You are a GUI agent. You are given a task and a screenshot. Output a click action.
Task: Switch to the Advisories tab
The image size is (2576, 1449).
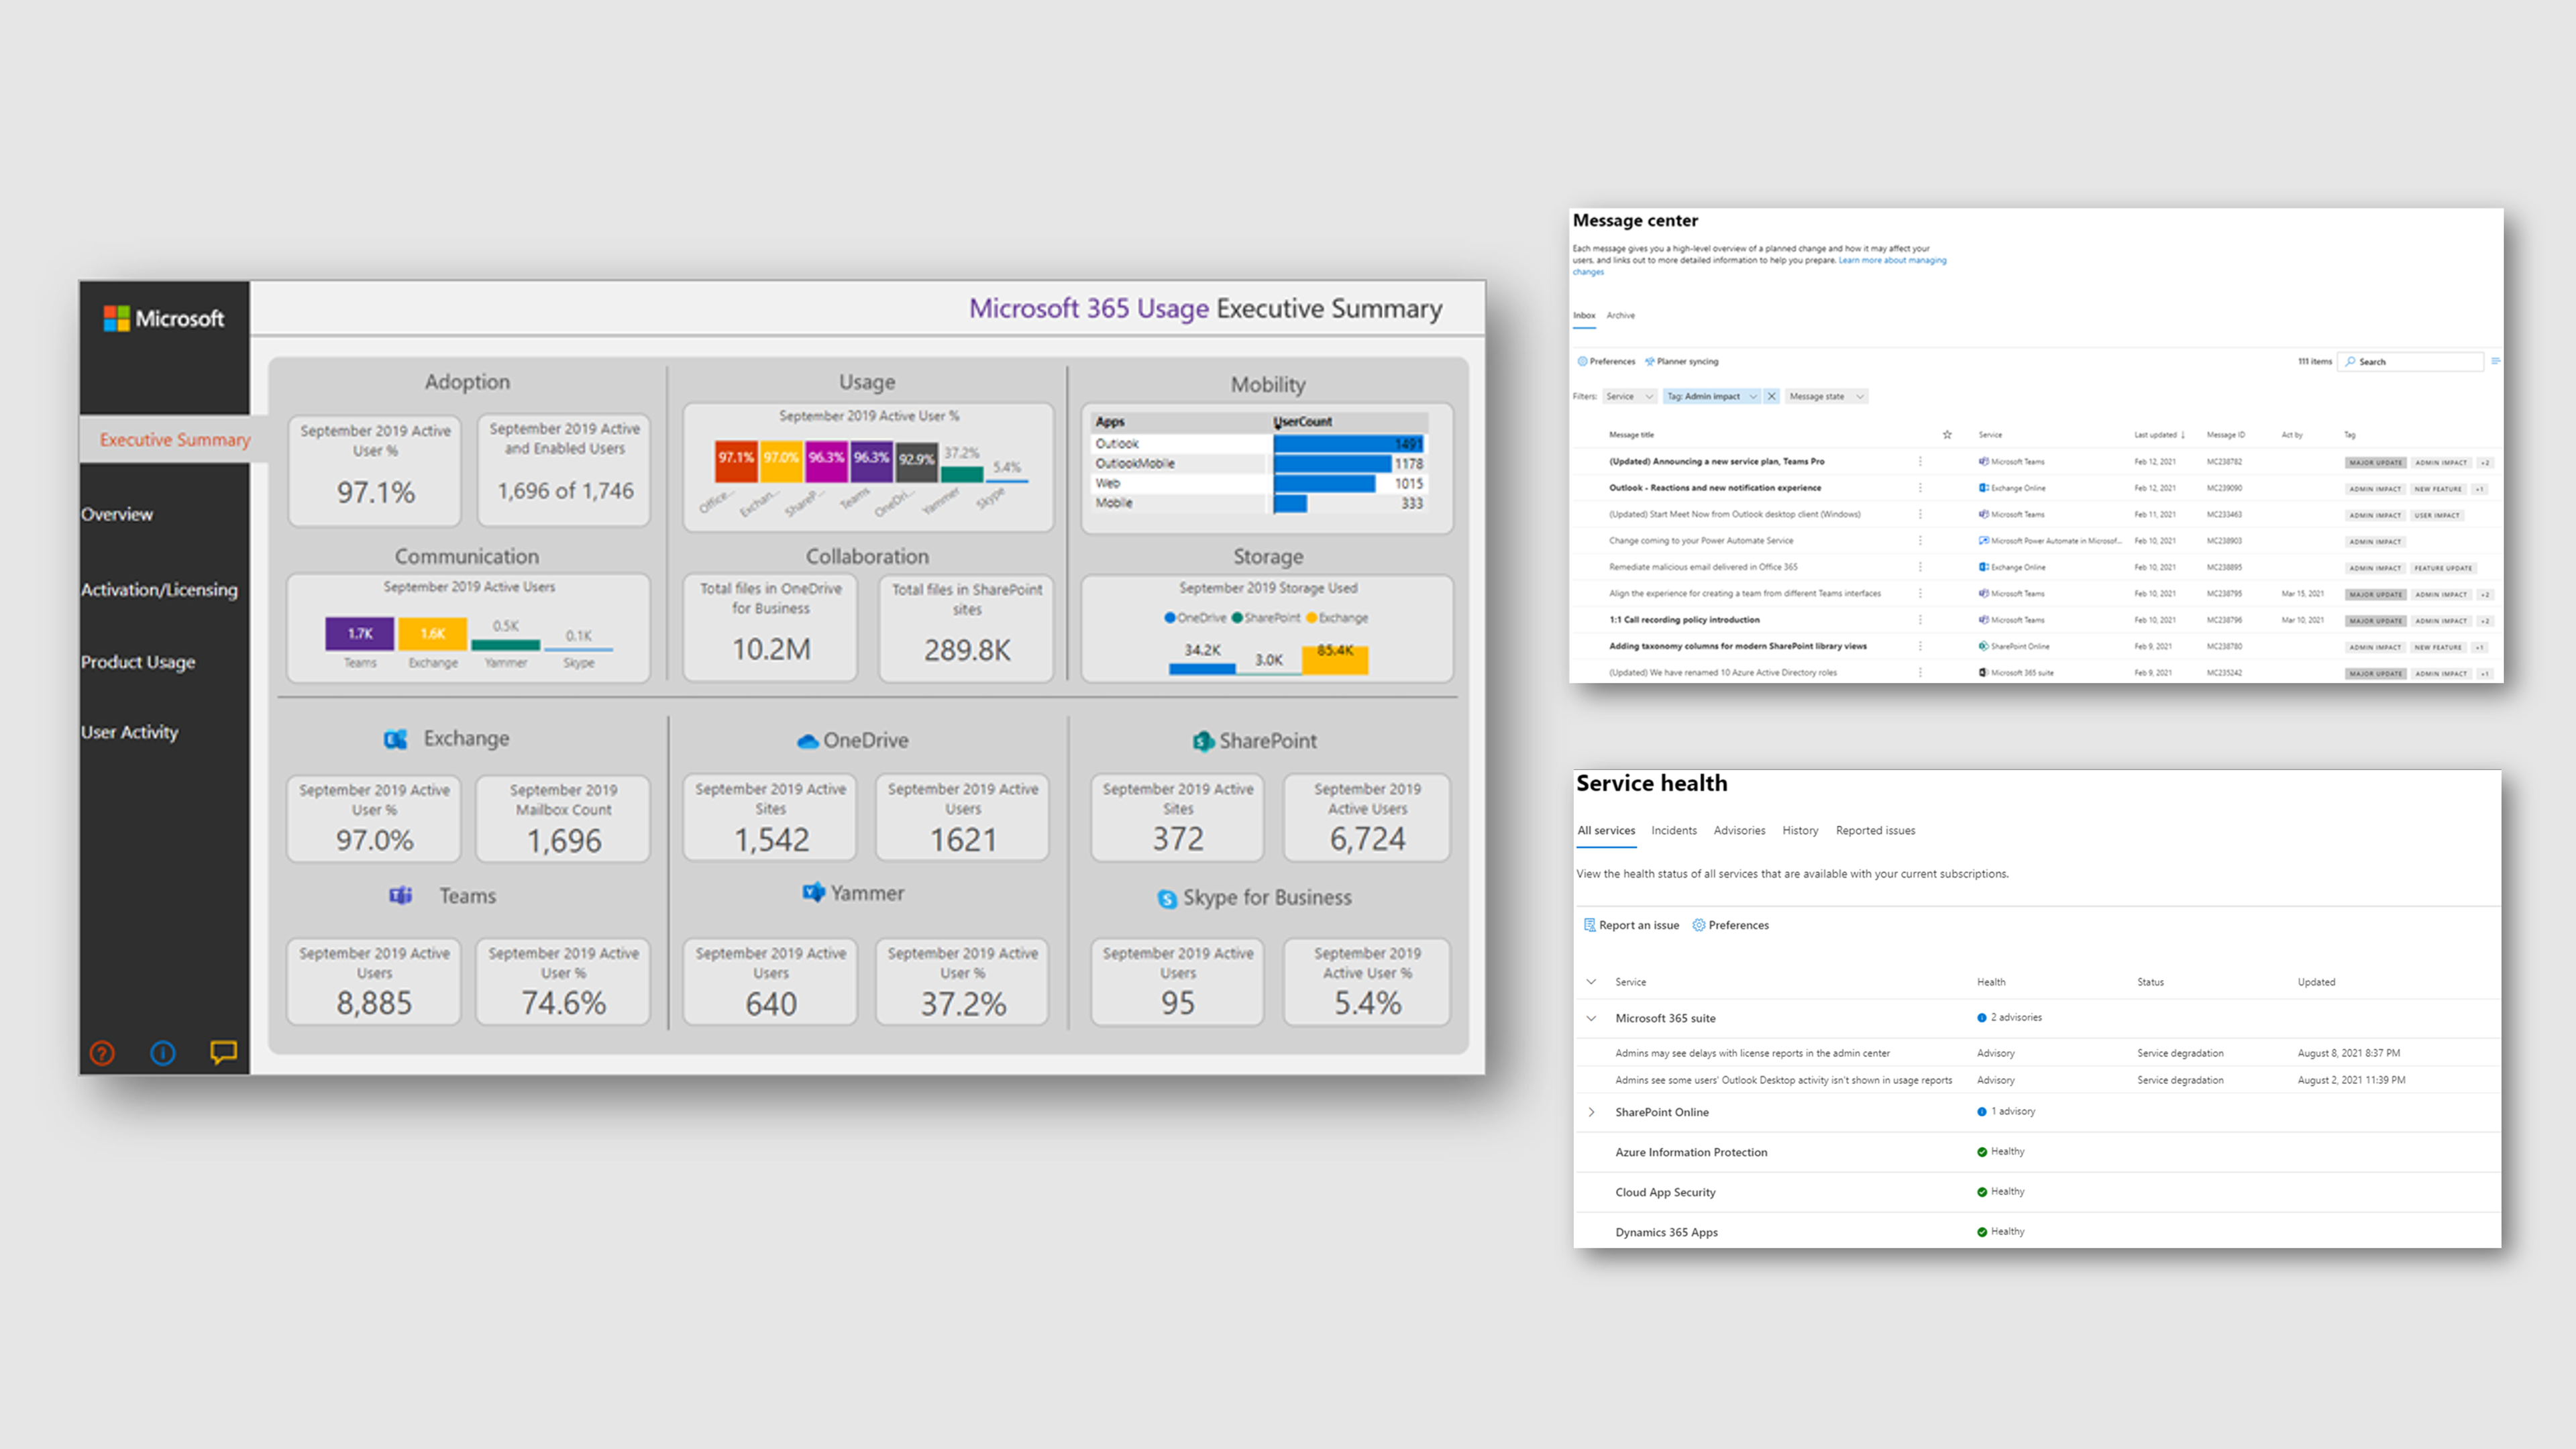point(1739,830)
